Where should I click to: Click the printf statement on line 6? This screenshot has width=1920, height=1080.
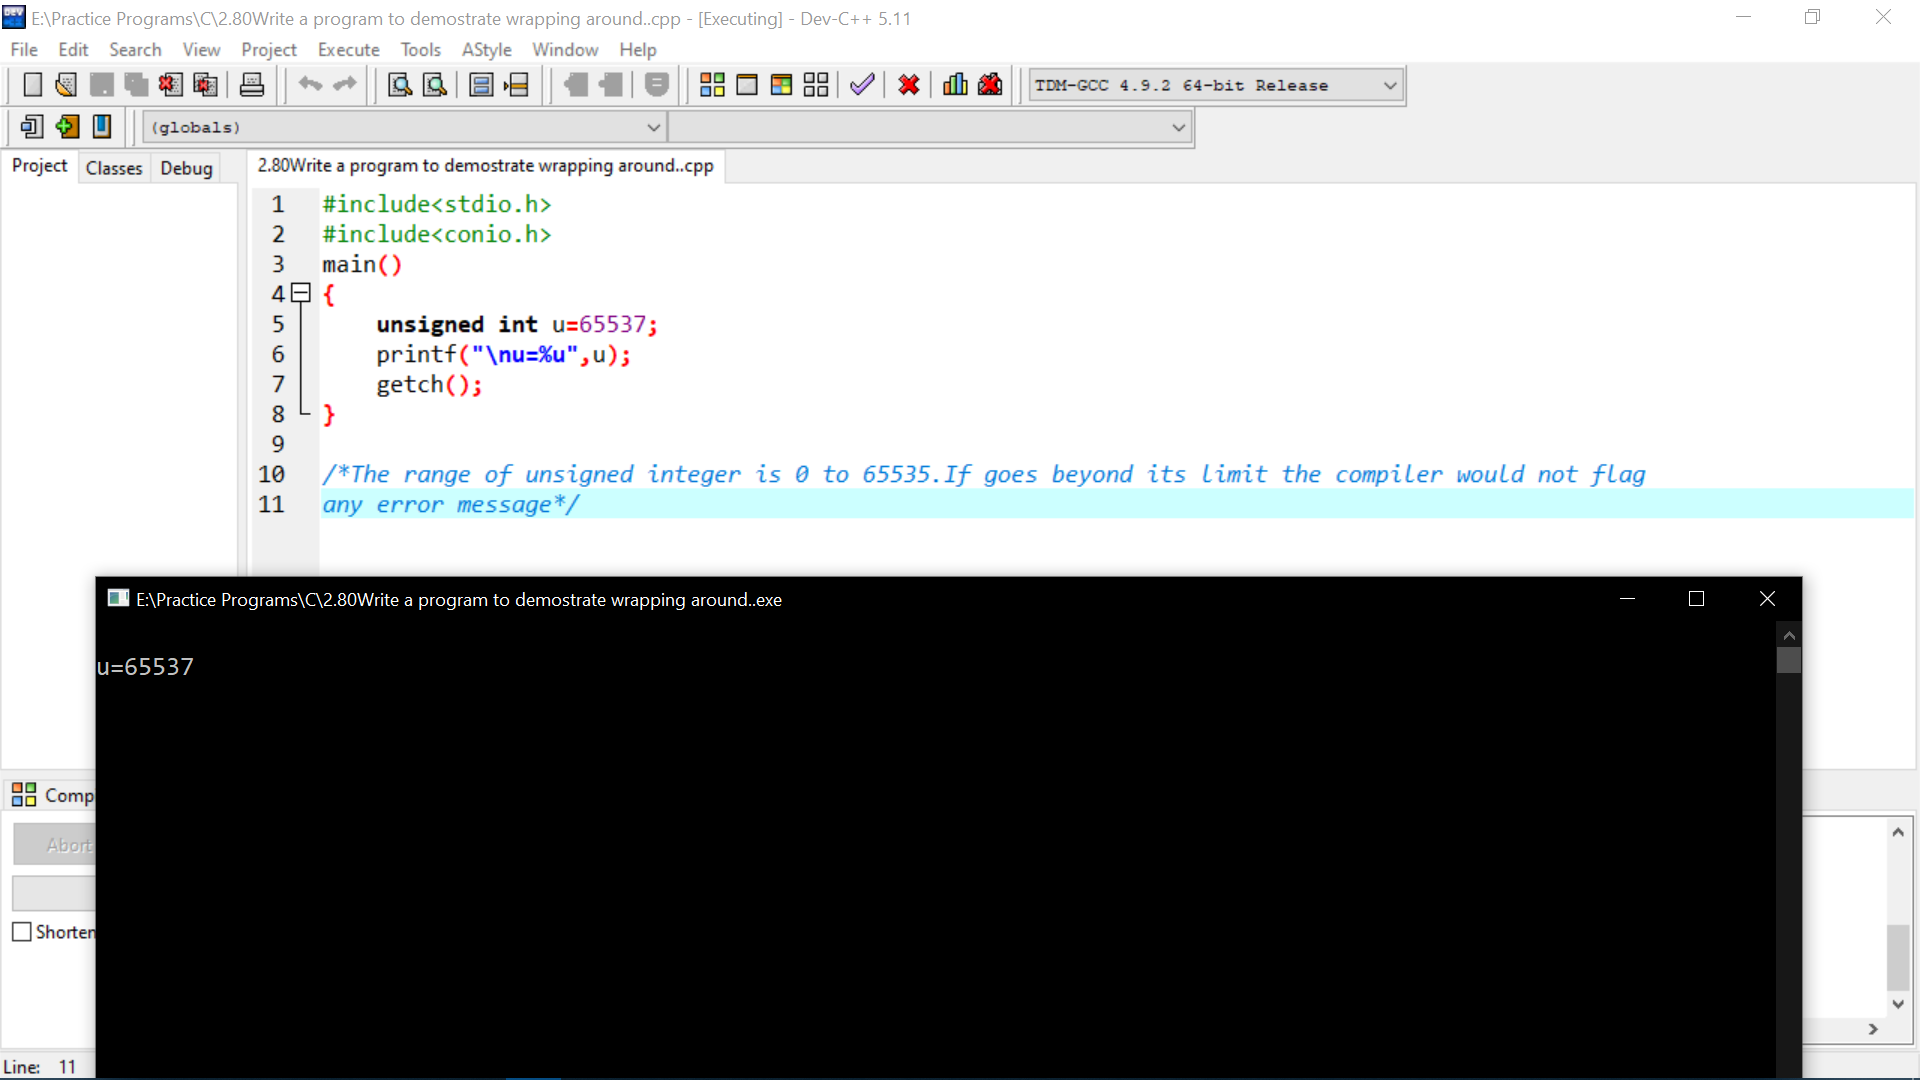(504, 355)
